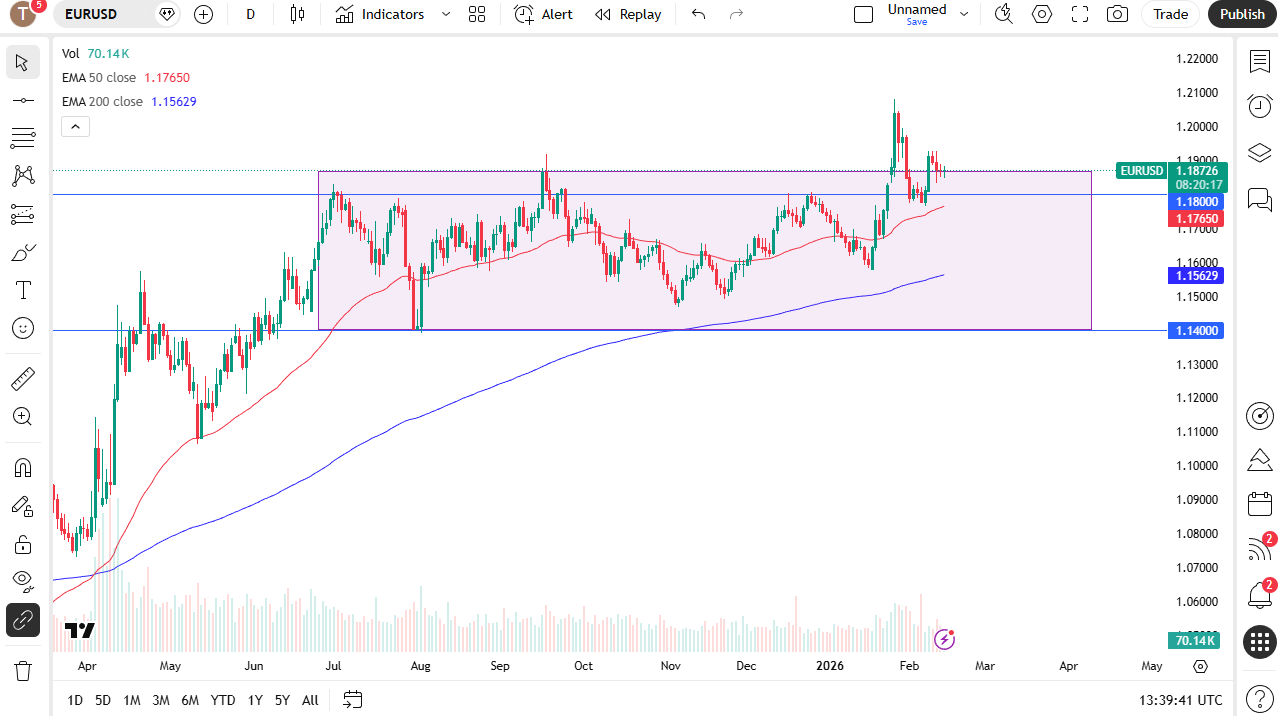Activate the zoom in tool

tap(23, 416)
